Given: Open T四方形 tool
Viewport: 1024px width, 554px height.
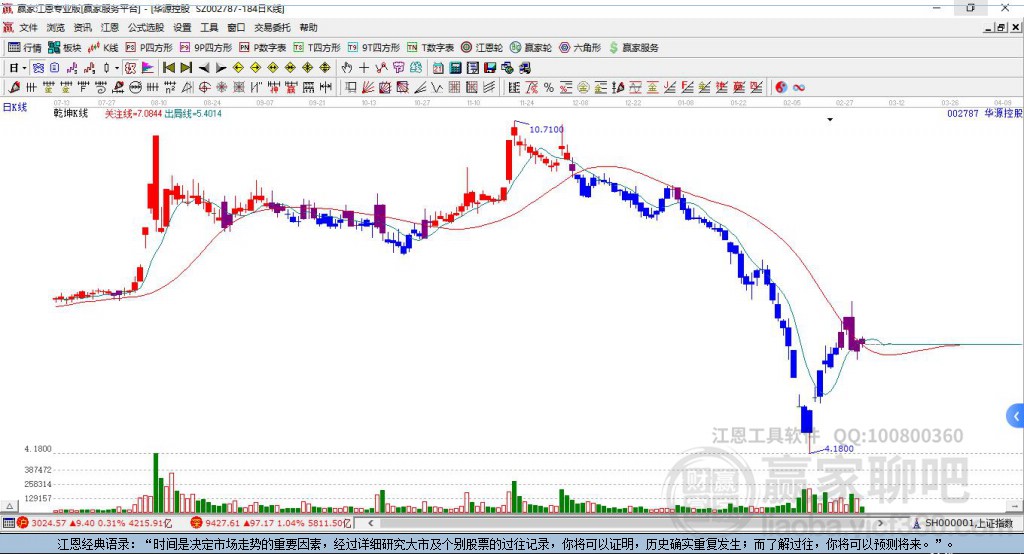Looking at the screenshot, I should pos(317,48).
